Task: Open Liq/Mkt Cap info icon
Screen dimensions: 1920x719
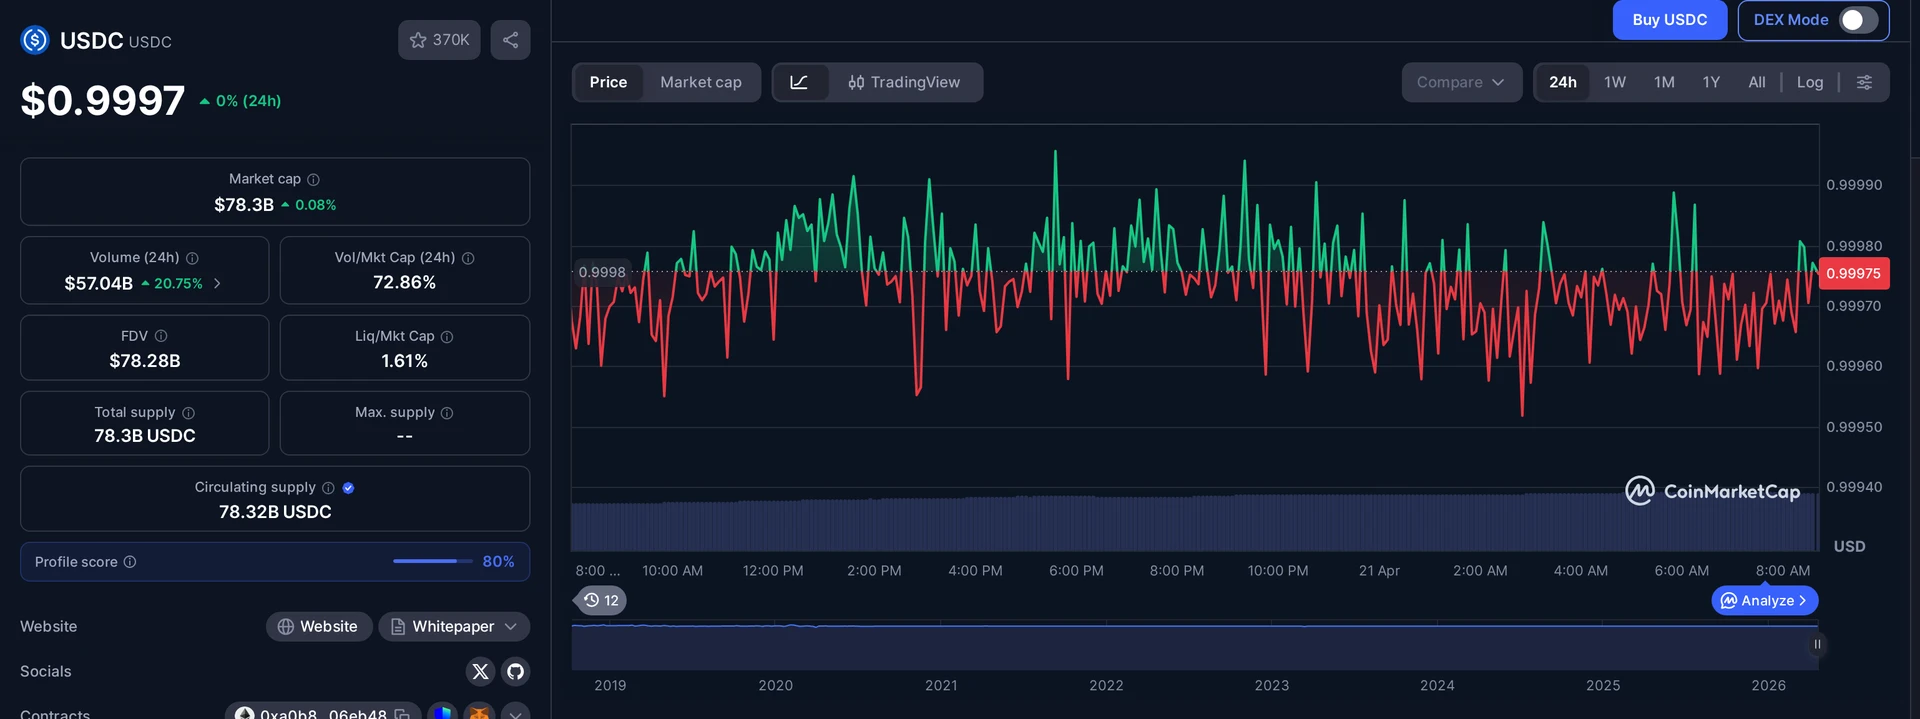Action: click(x=447, y=337)
